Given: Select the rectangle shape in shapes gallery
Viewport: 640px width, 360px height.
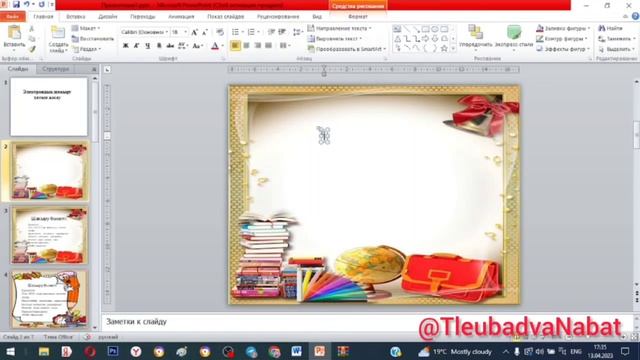Looking at the screenshot, I should [425, 29].
